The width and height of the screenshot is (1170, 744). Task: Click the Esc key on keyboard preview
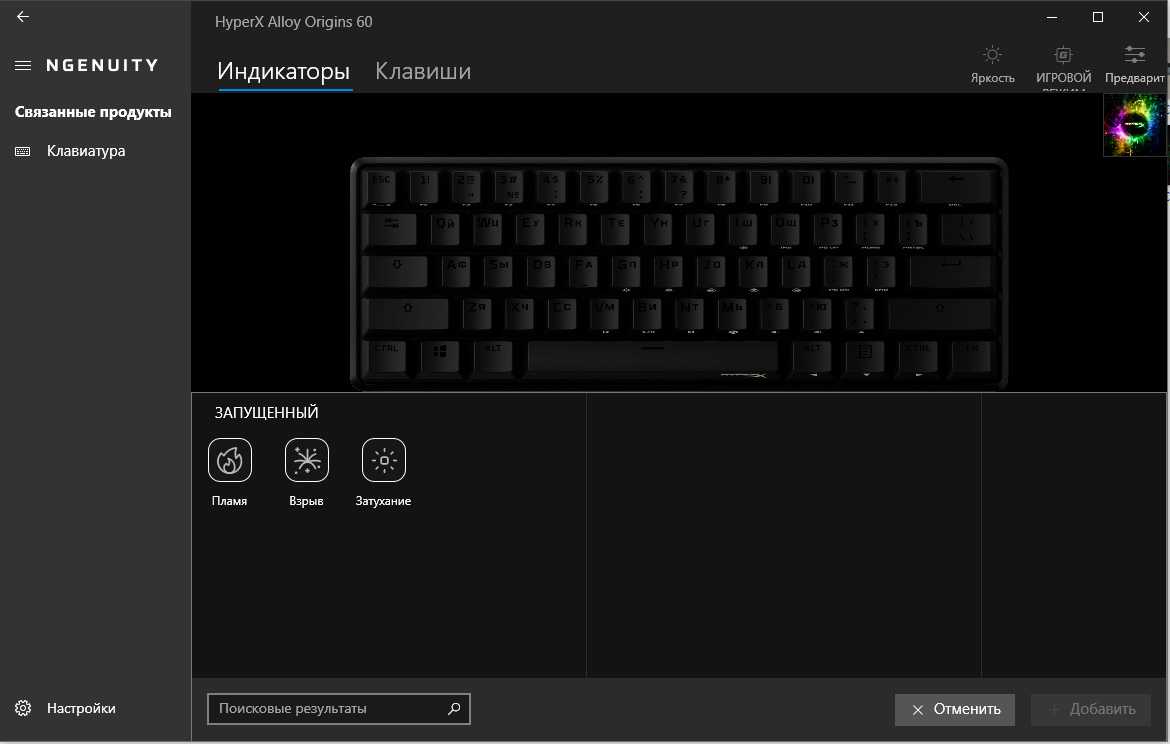click(382, 187)
